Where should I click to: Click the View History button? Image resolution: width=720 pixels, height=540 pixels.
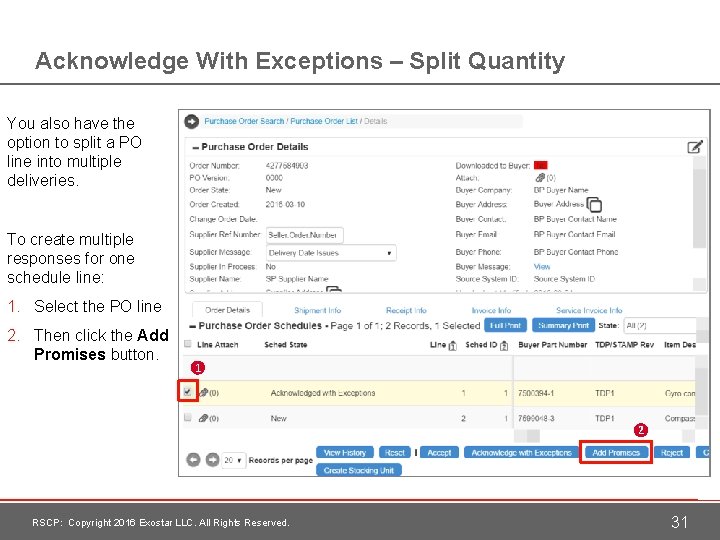click(x=345, y=453)
